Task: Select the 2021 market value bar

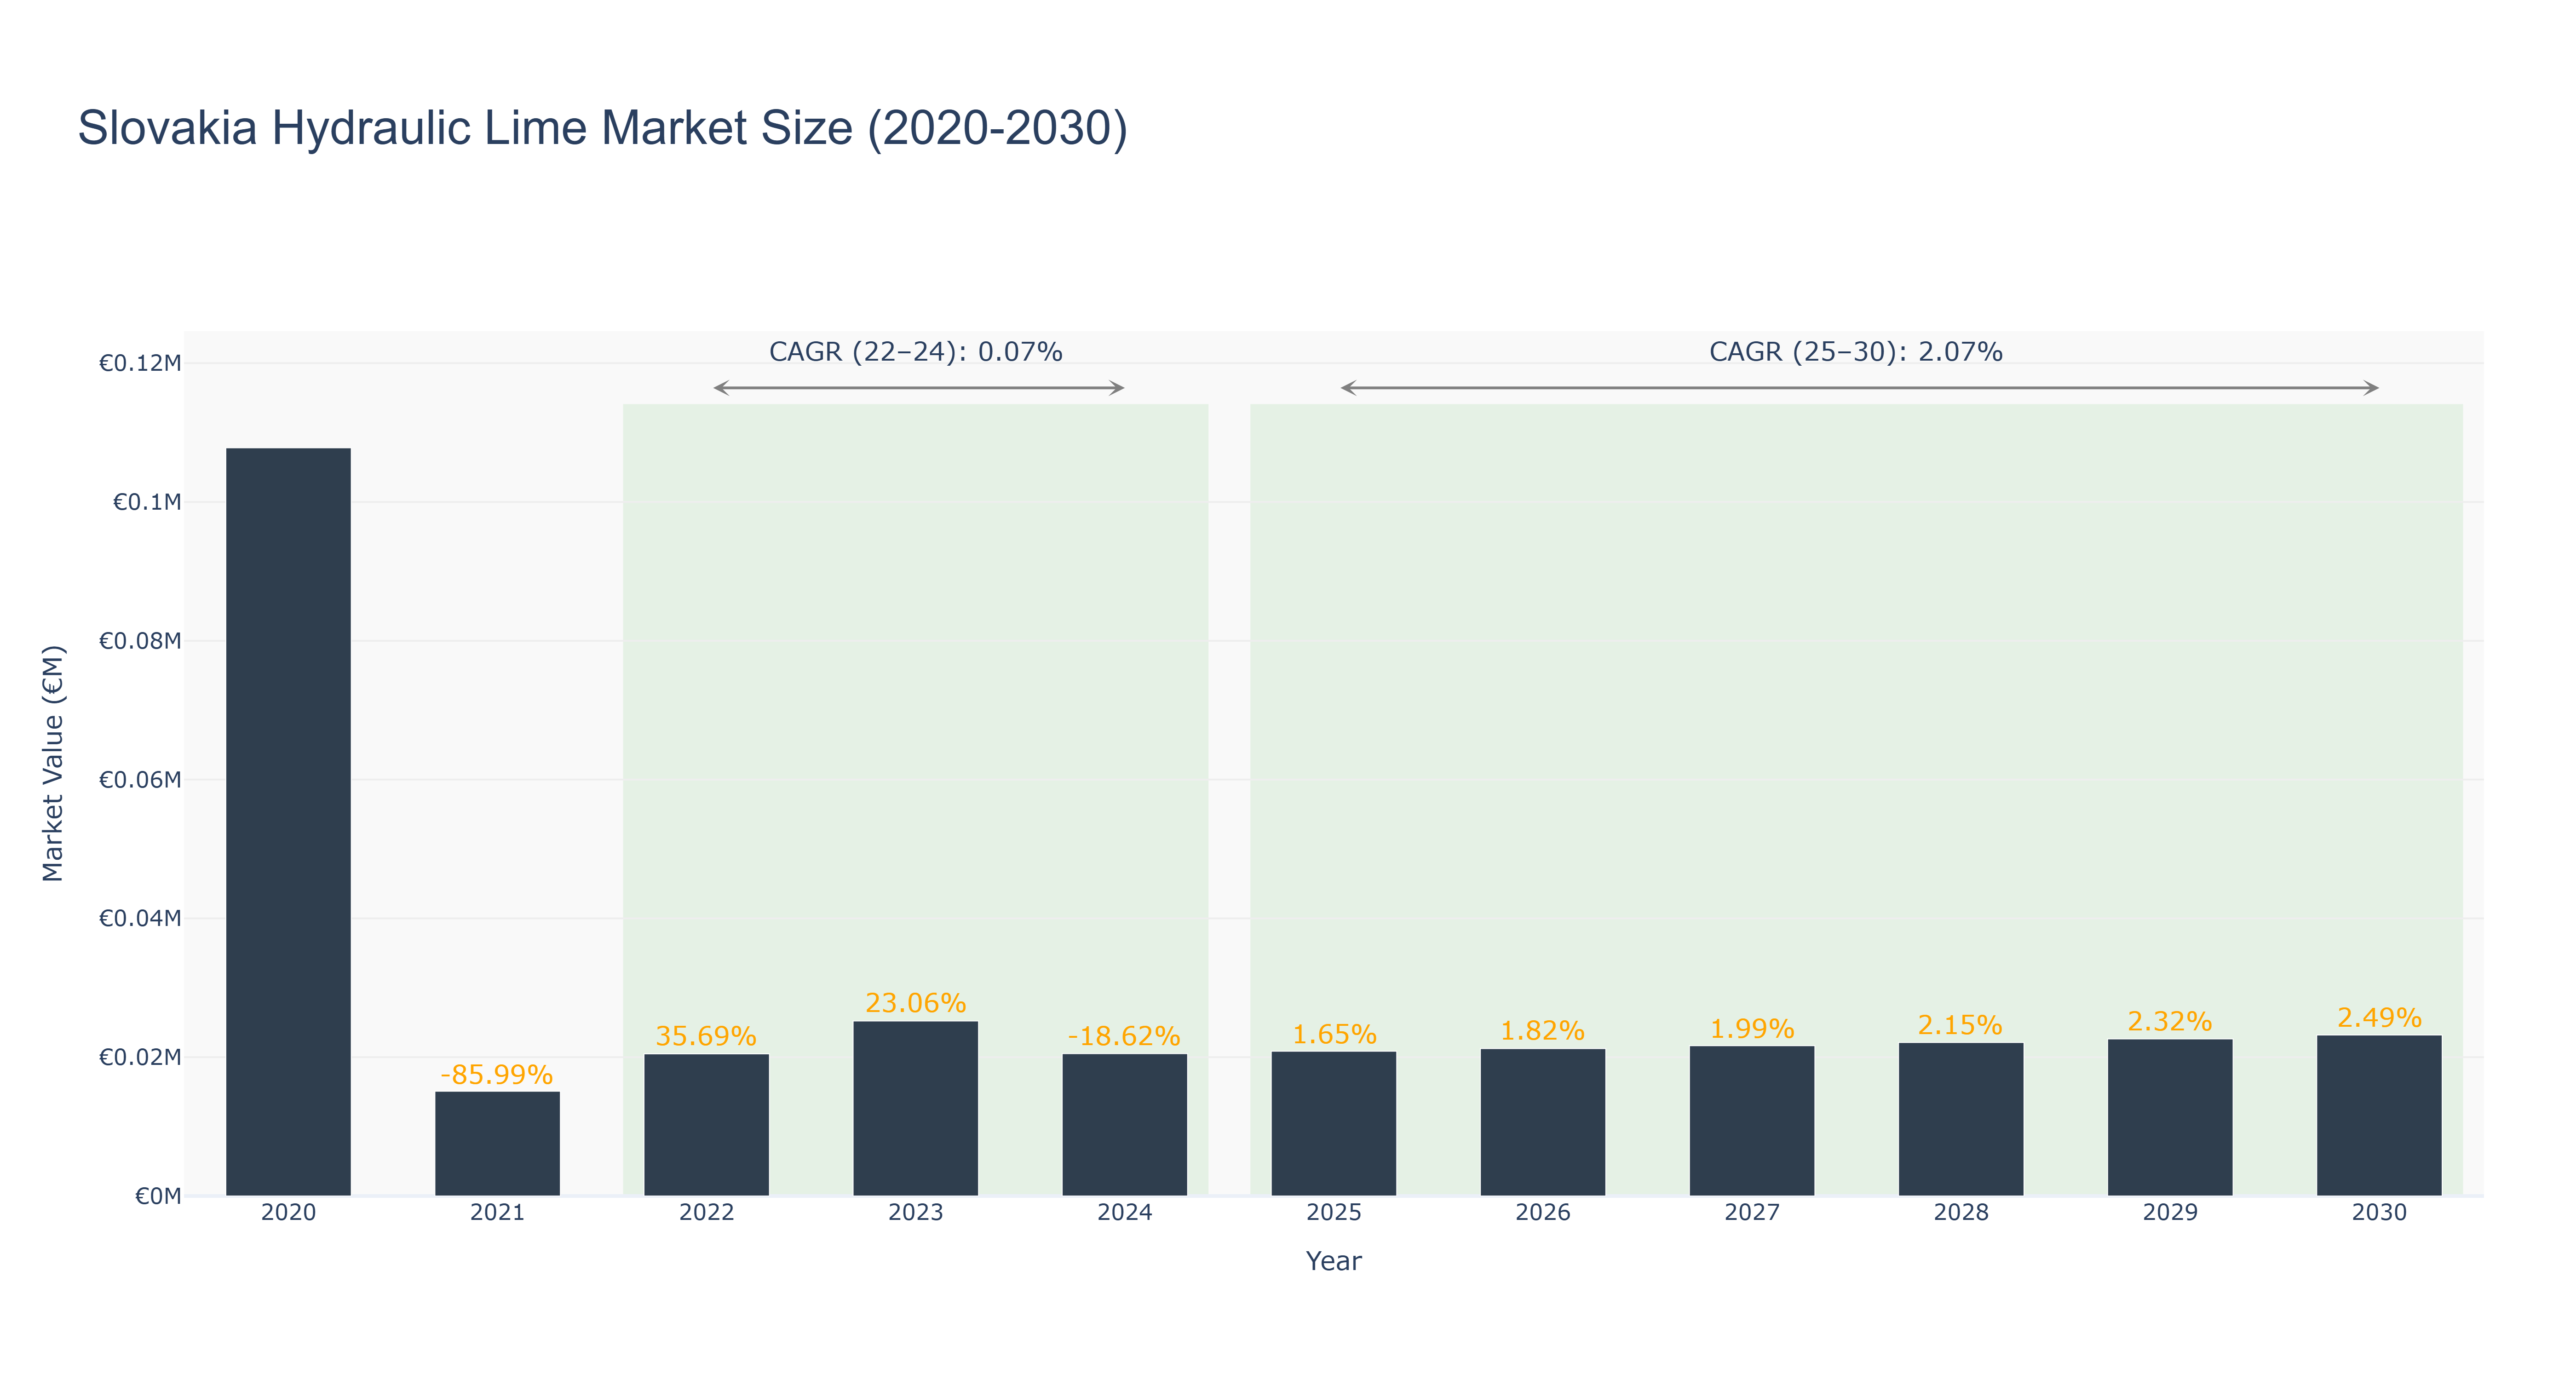Action: tap(497, 1144)
